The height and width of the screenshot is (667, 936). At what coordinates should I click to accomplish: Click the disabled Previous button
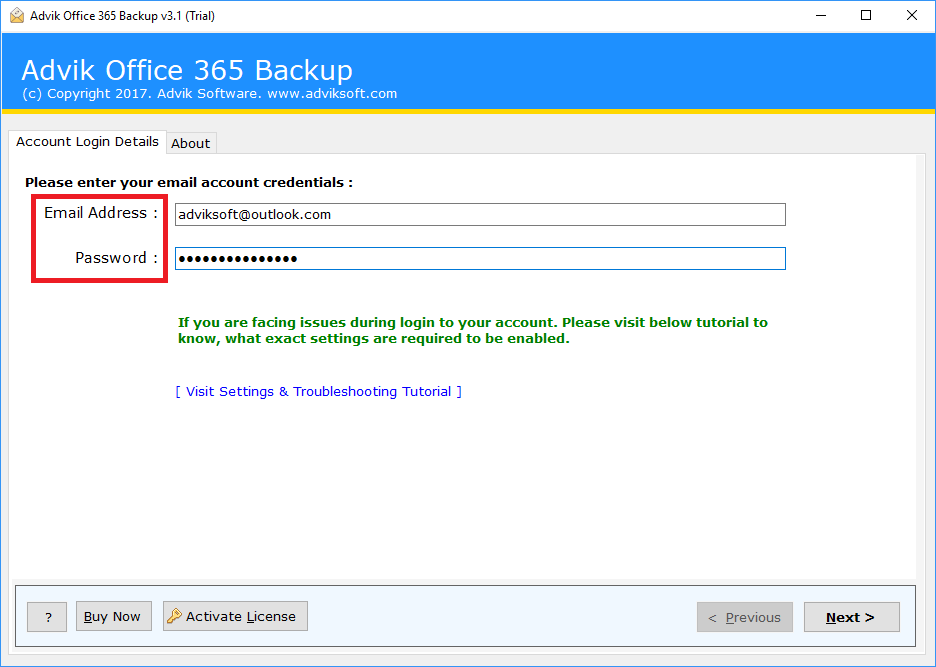[744, 617]
